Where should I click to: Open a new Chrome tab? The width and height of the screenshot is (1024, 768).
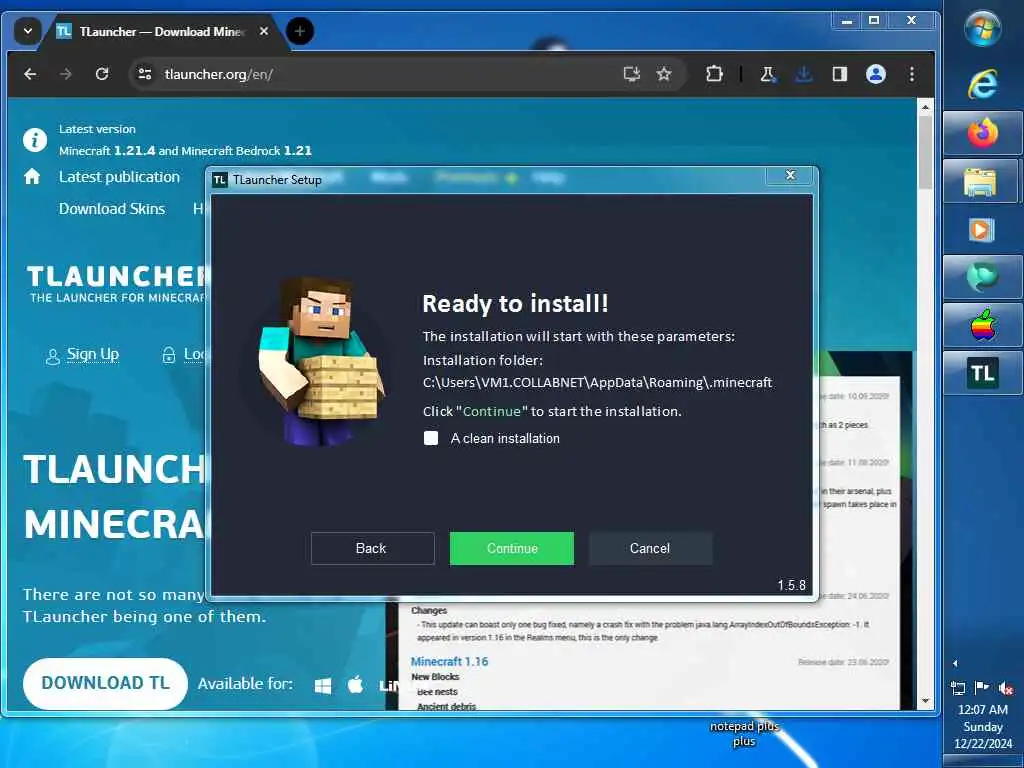(x=300, y=31)
